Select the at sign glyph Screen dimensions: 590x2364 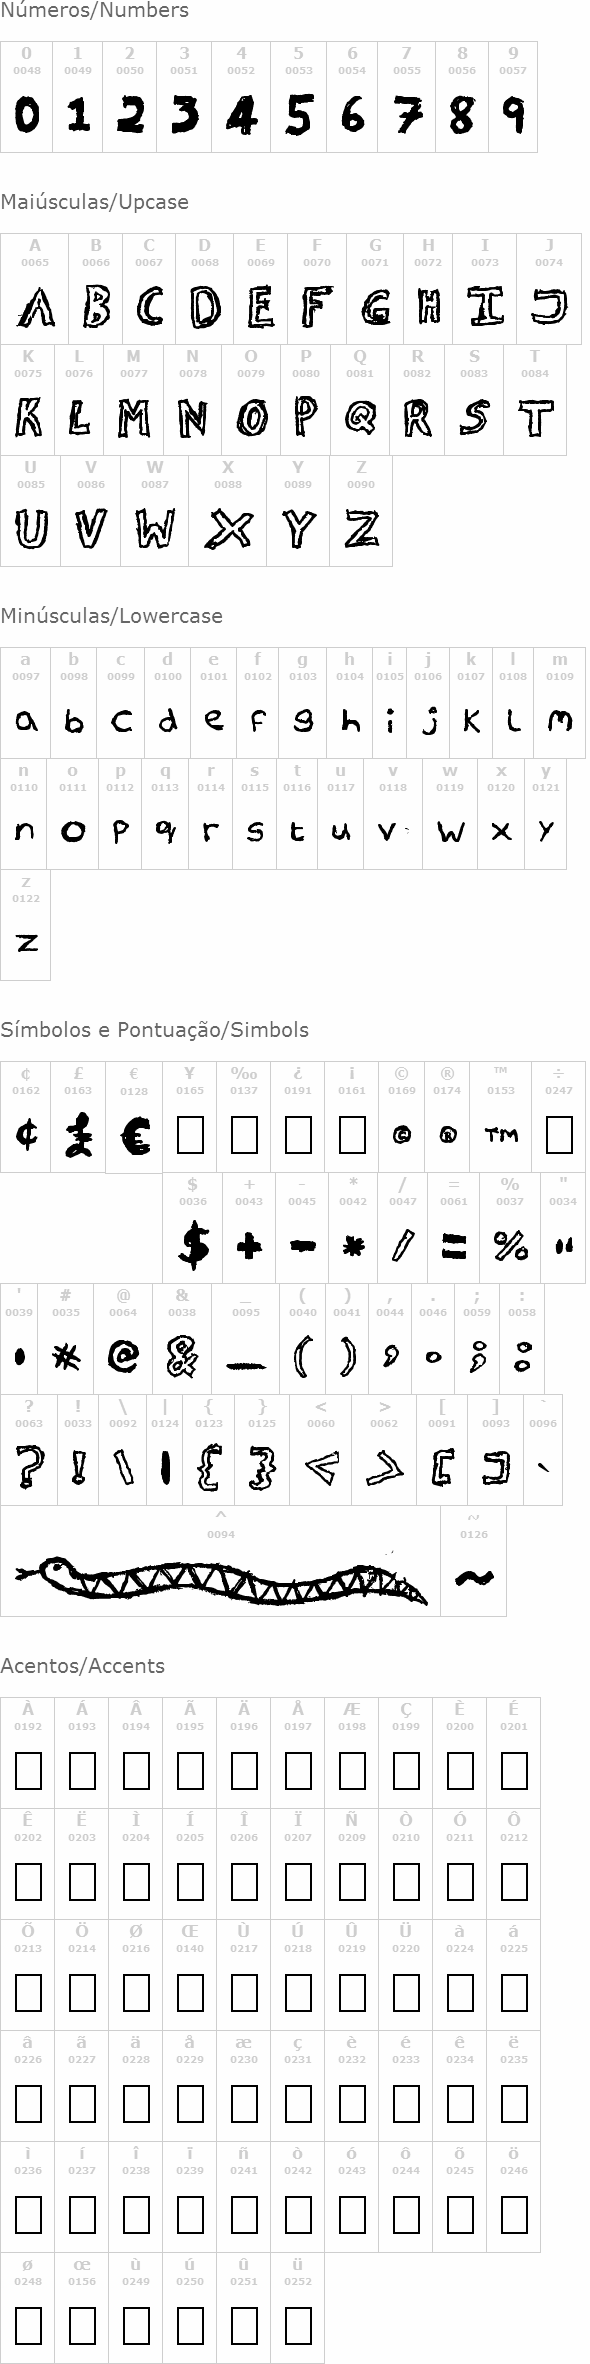[123, 1357]
